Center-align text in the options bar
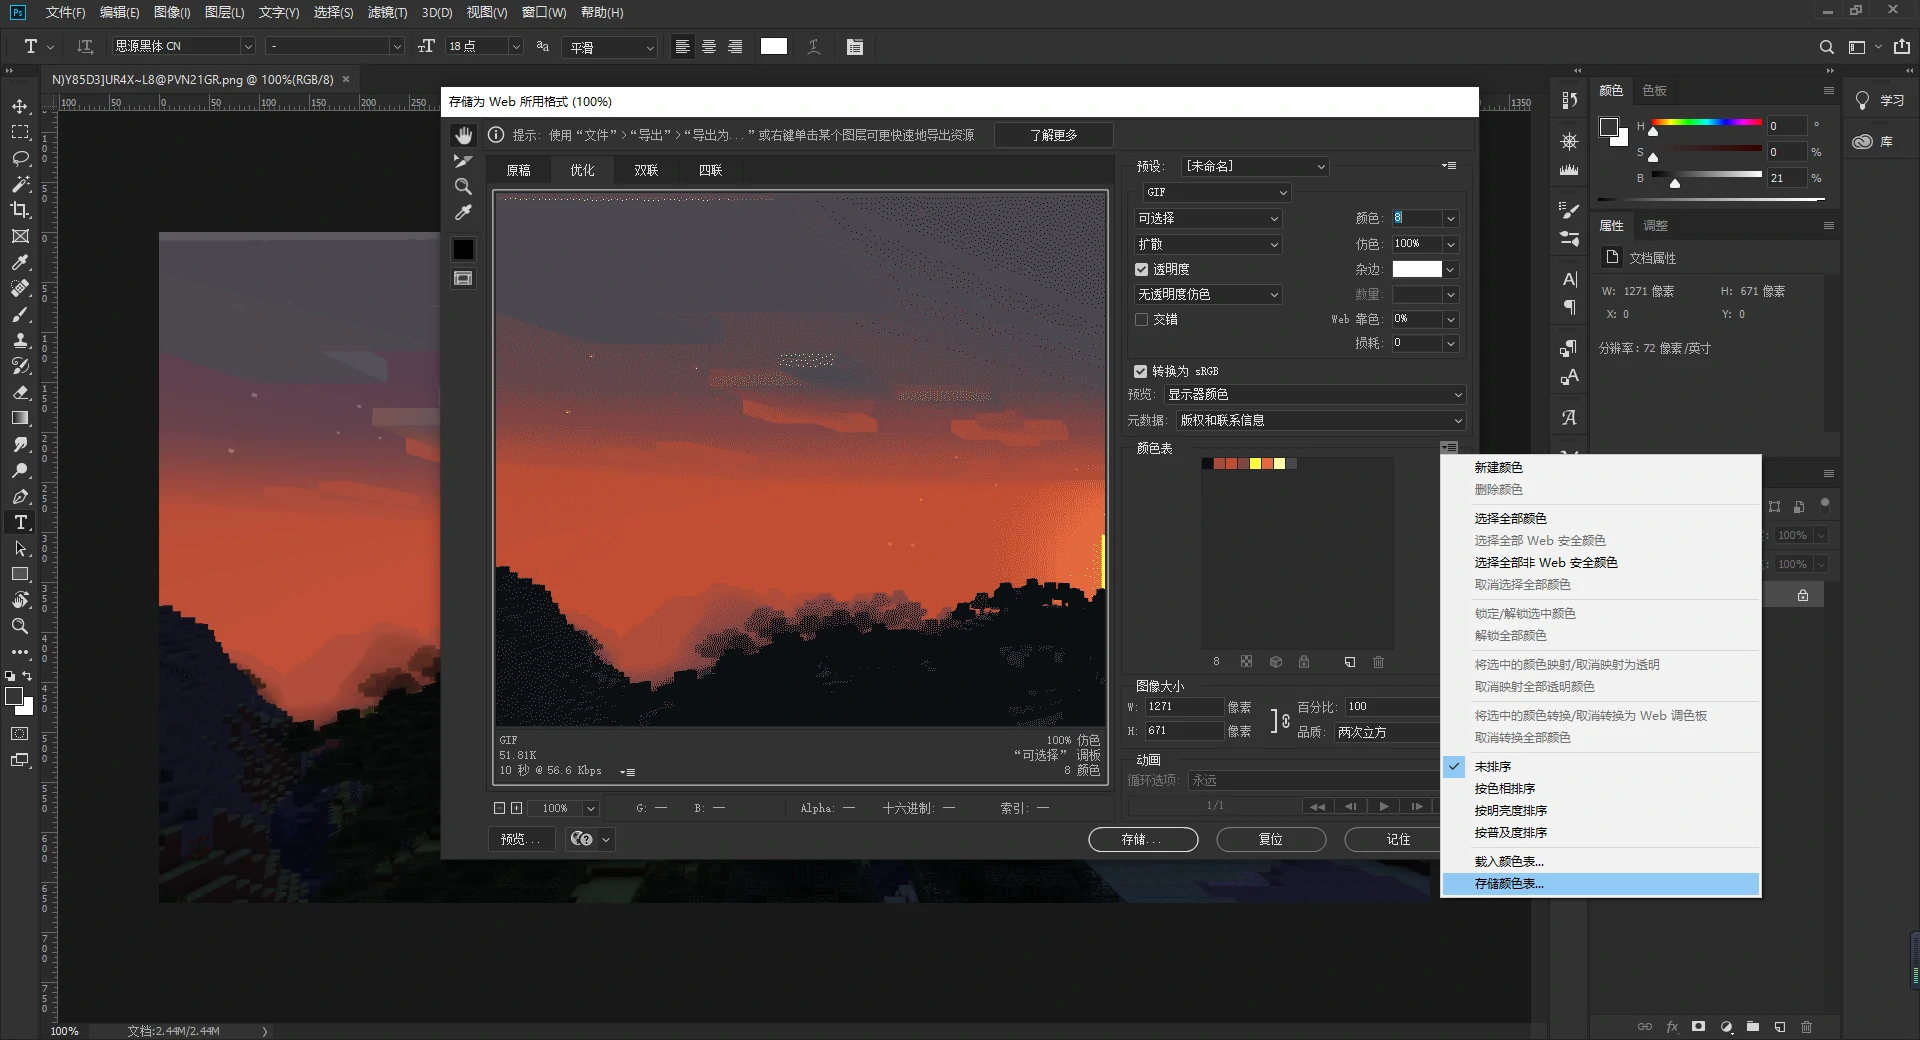The image size is (1920, 1040). 709,47
